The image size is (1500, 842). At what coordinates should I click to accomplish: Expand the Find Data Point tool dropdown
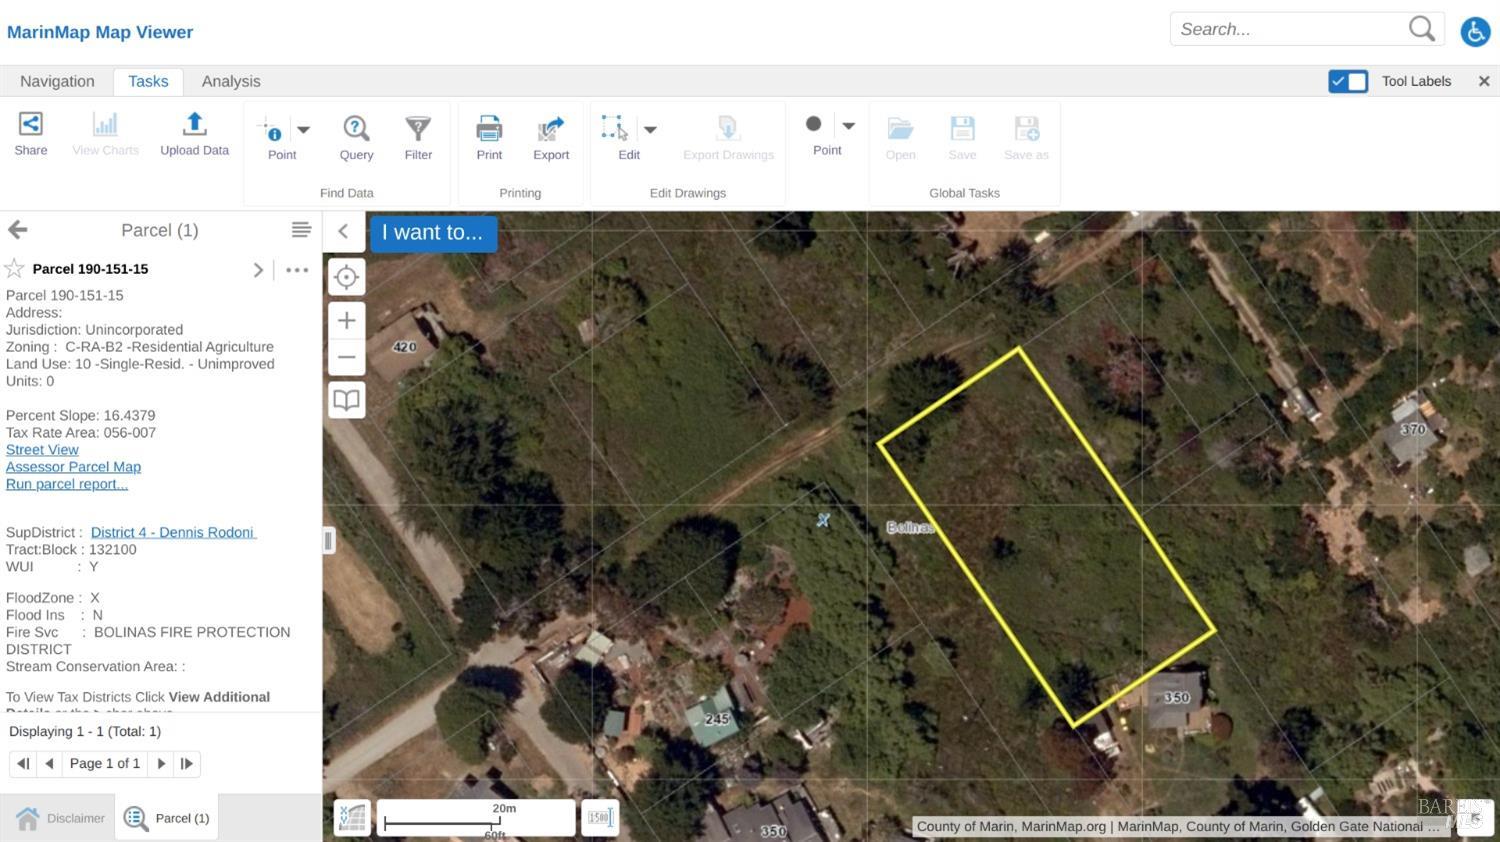[x=304, y=129]
